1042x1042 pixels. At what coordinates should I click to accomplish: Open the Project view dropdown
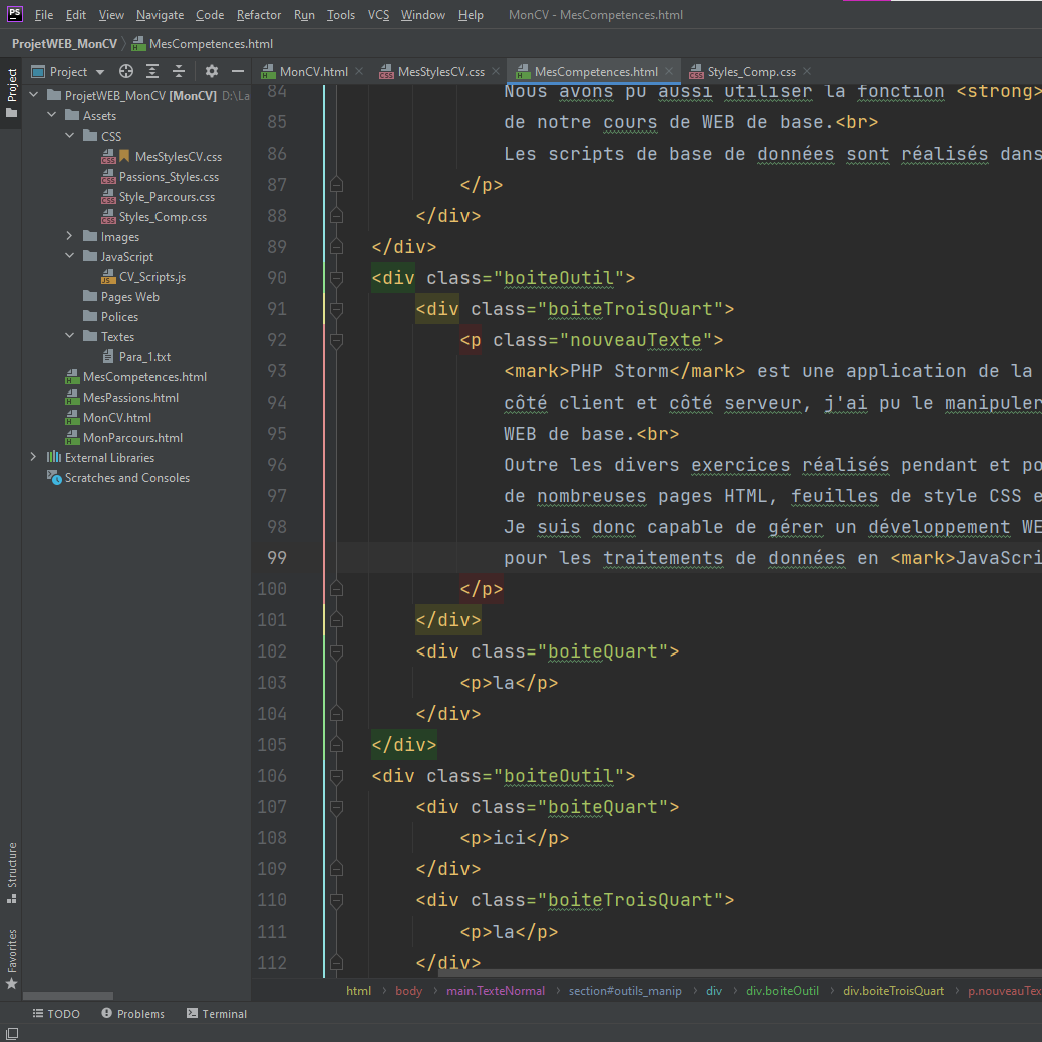coord(68,71)
